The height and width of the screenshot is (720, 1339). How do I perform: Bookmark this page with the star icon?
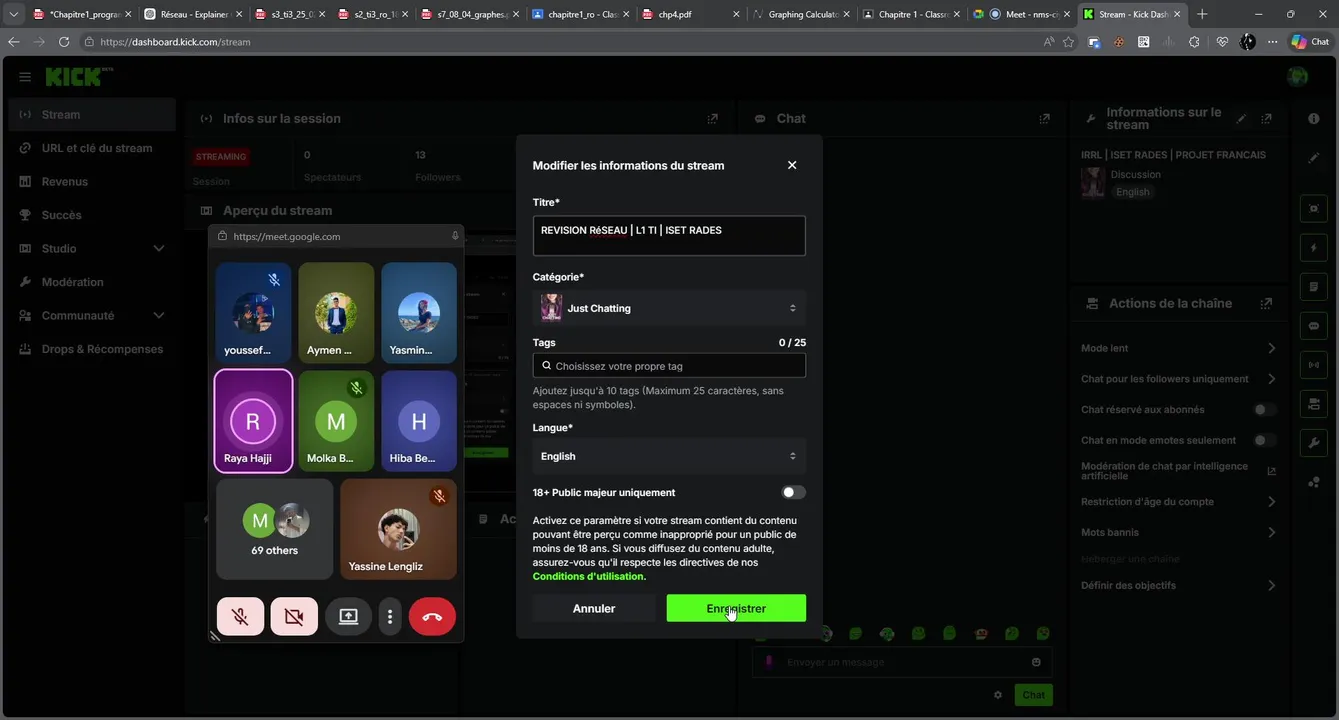click(x=1068, y=42)
